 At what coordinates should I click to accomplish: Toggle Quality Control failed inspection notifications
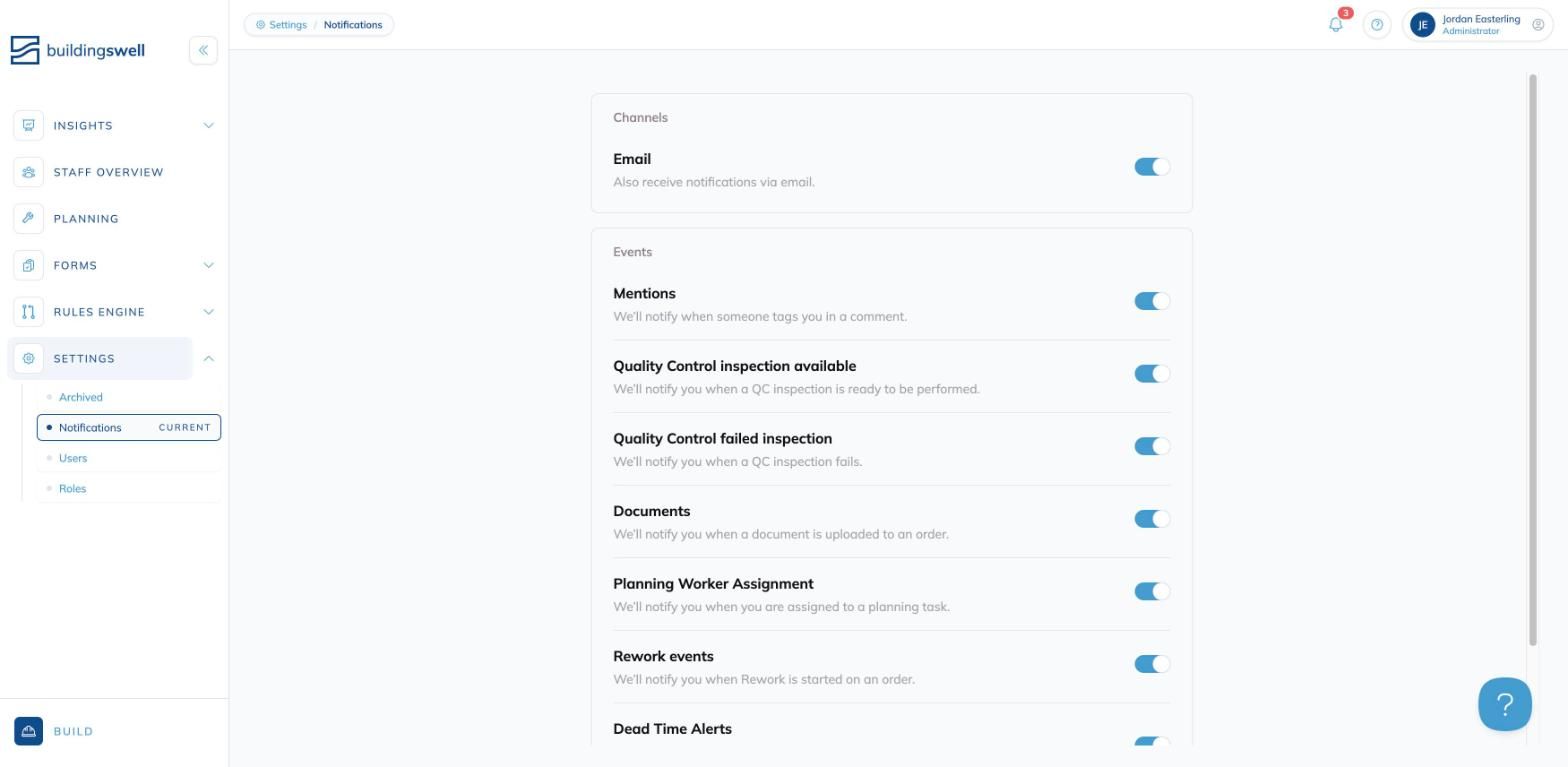point(1152,446)
